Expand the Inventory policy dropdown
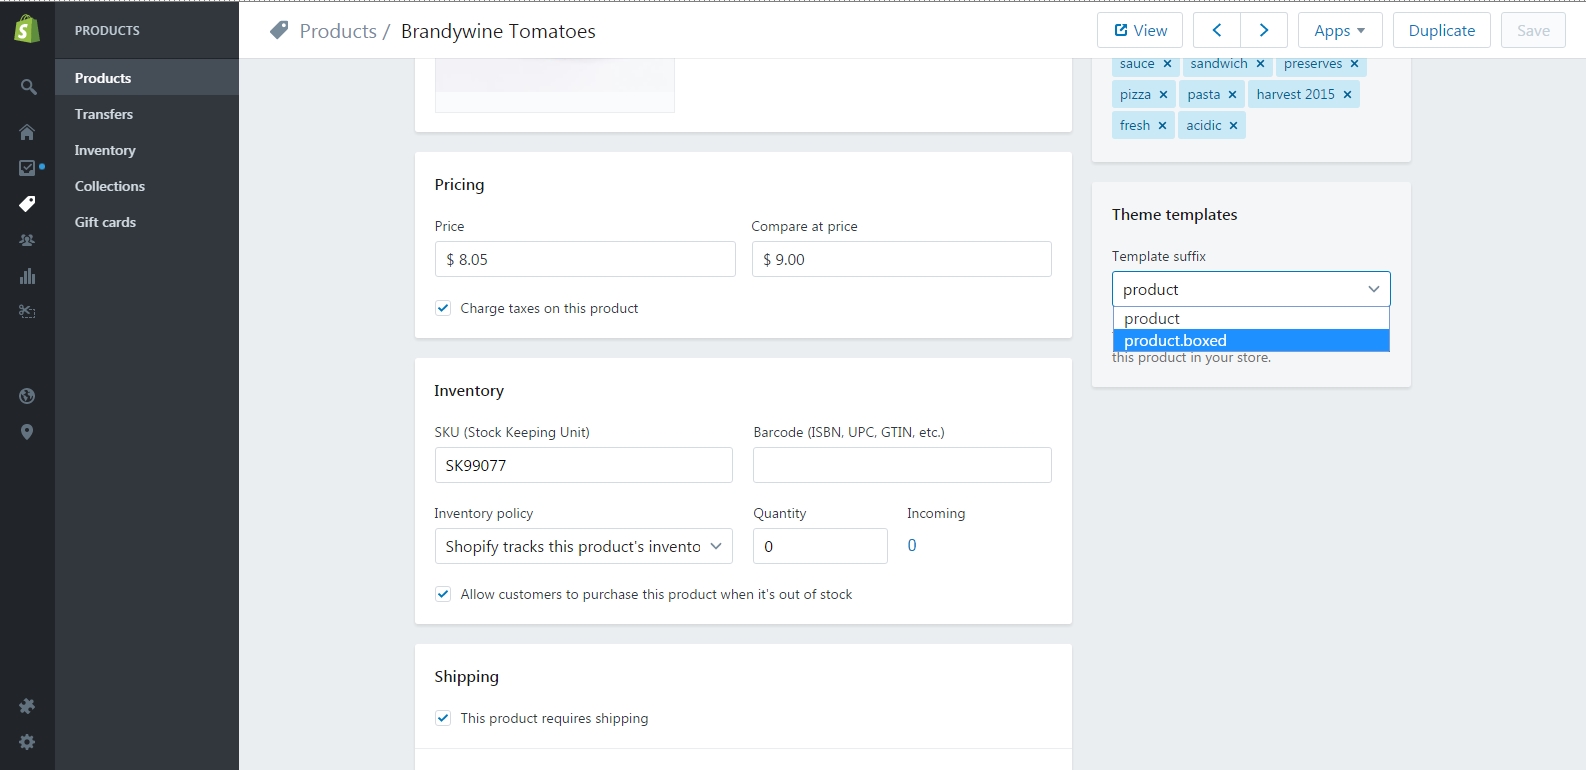The image size is (1586, 770). (583, 546)
